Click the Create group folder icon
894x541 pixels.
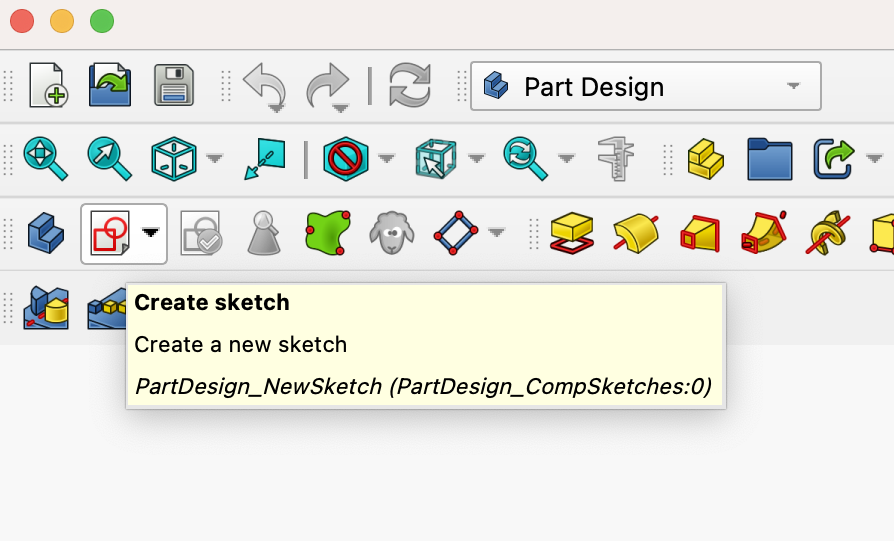tap(769, 159)
